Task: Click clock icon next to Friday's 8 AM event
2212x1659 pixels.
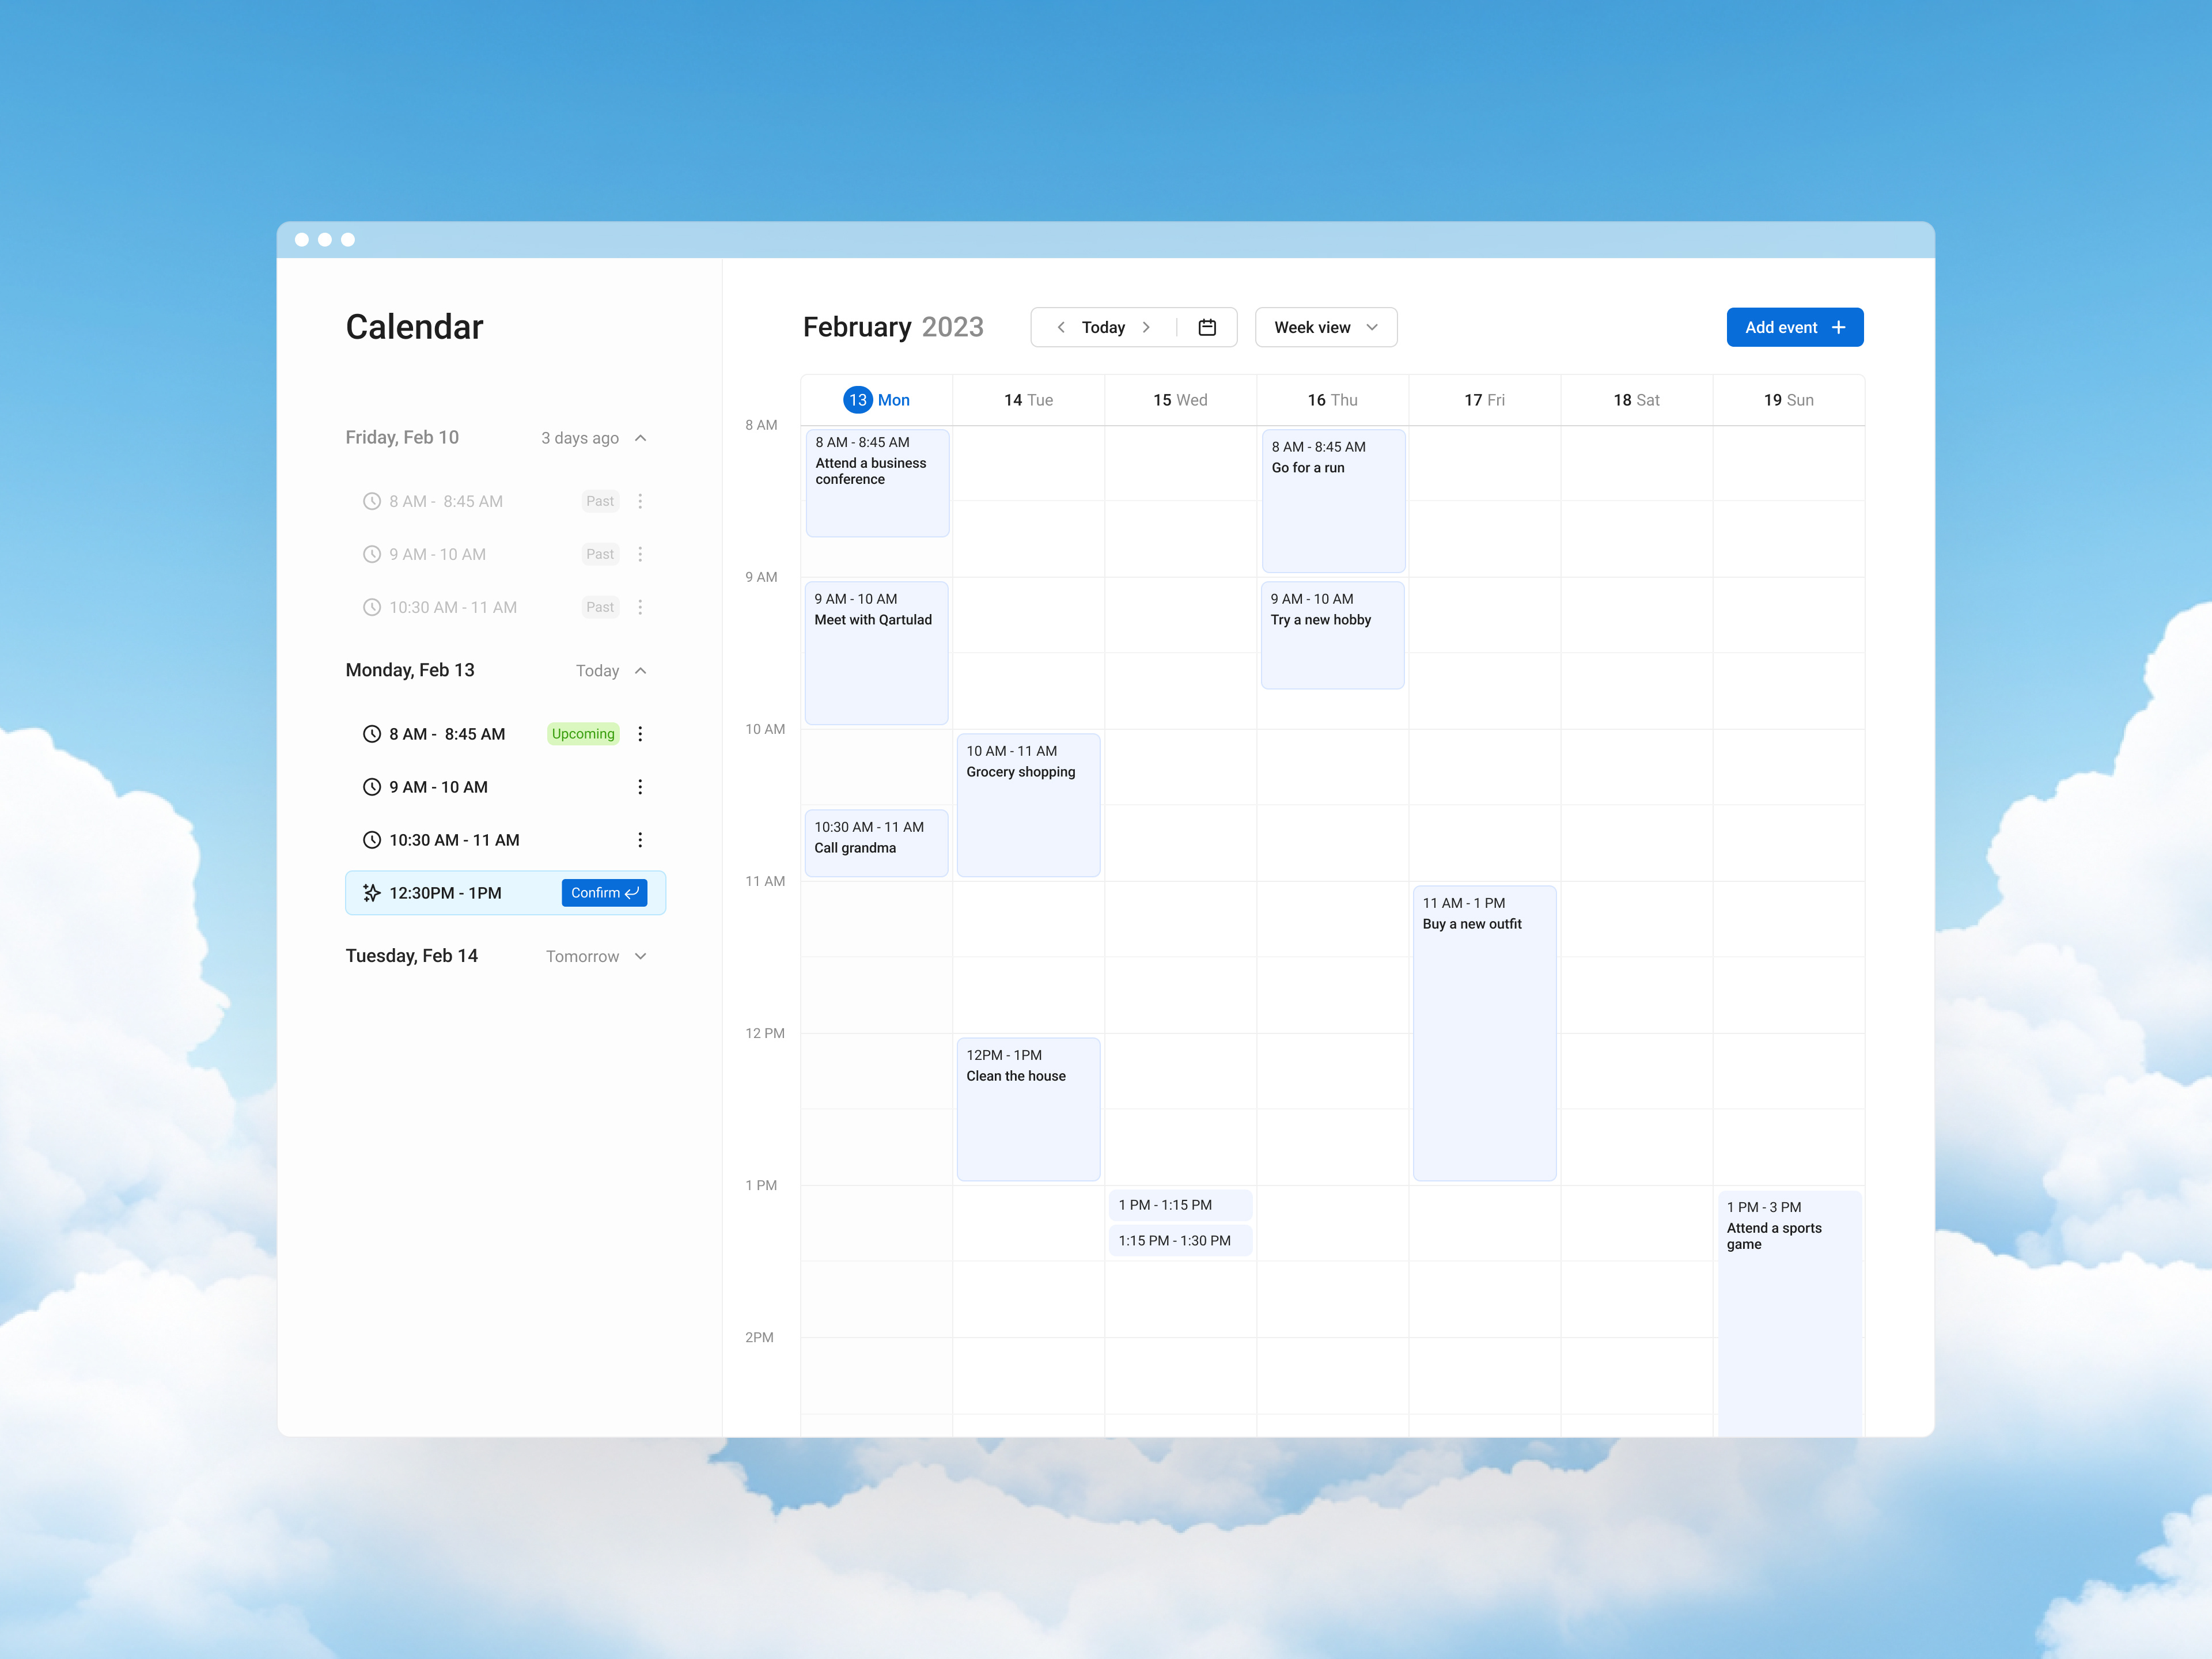Action: (372, 501)
